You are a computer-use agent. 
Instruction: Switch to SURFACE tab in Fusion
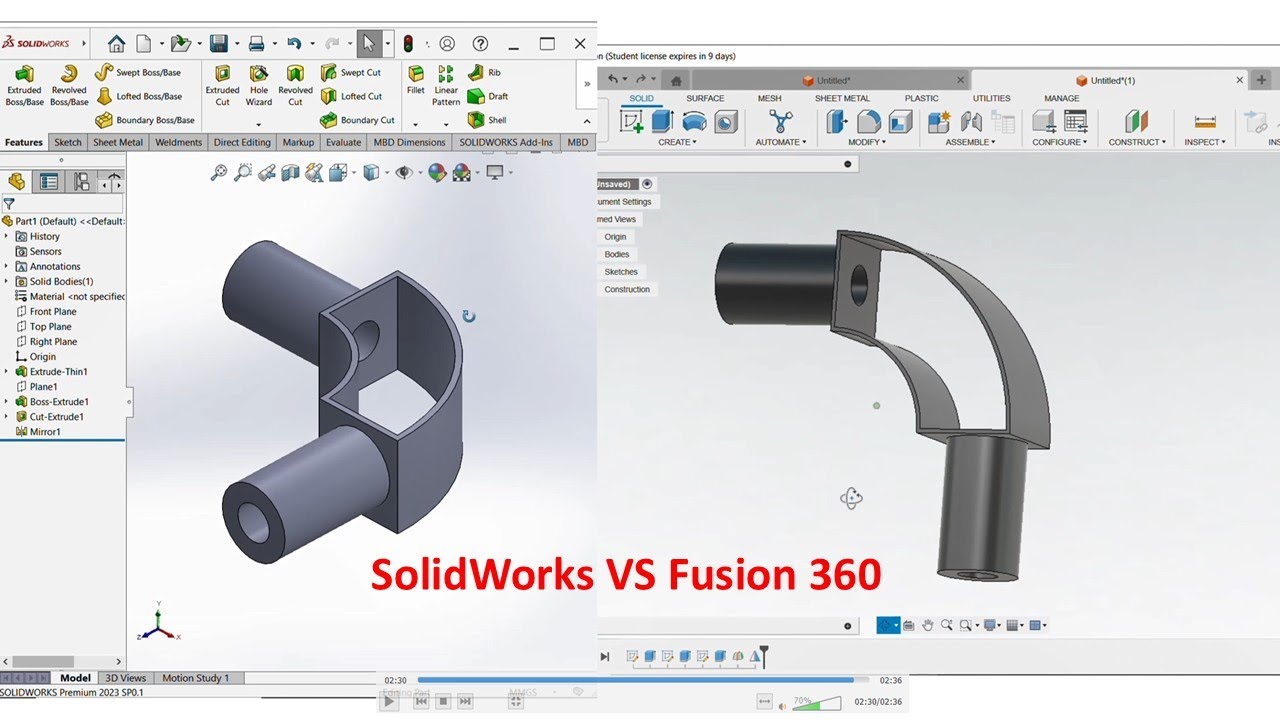pyautogui.click(x=705, y=98)
